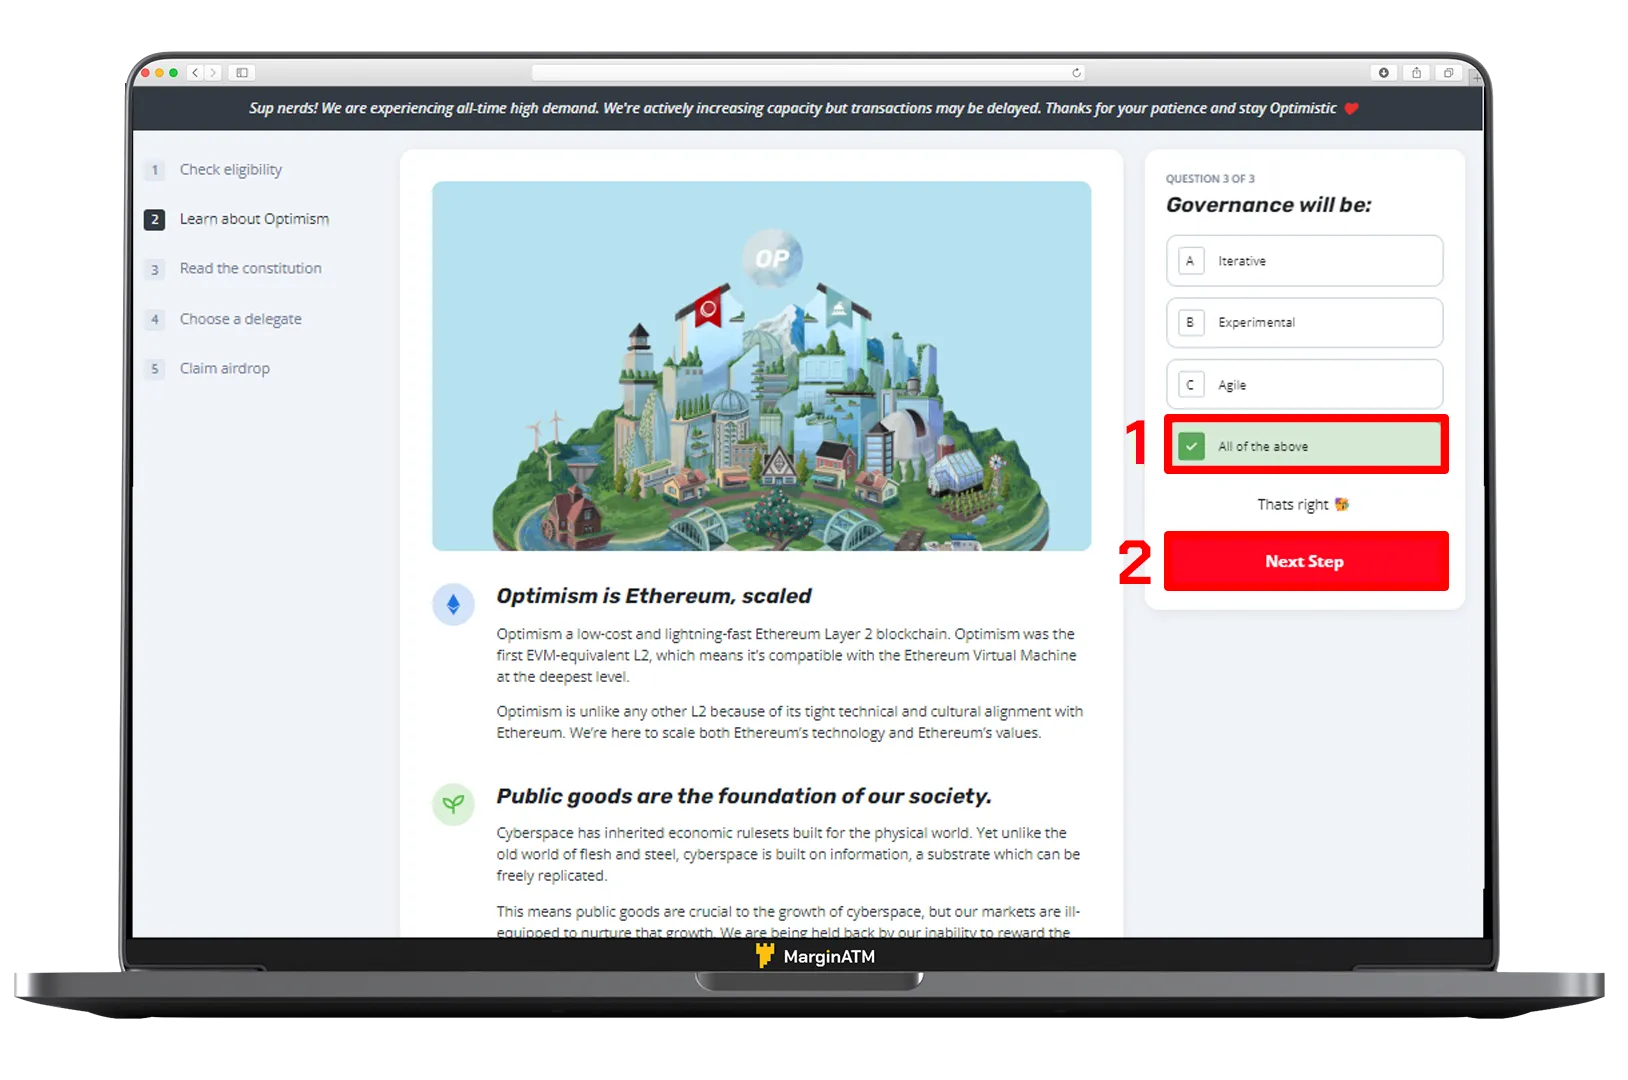Toggle the browser sidebar icon

point(242,73)
